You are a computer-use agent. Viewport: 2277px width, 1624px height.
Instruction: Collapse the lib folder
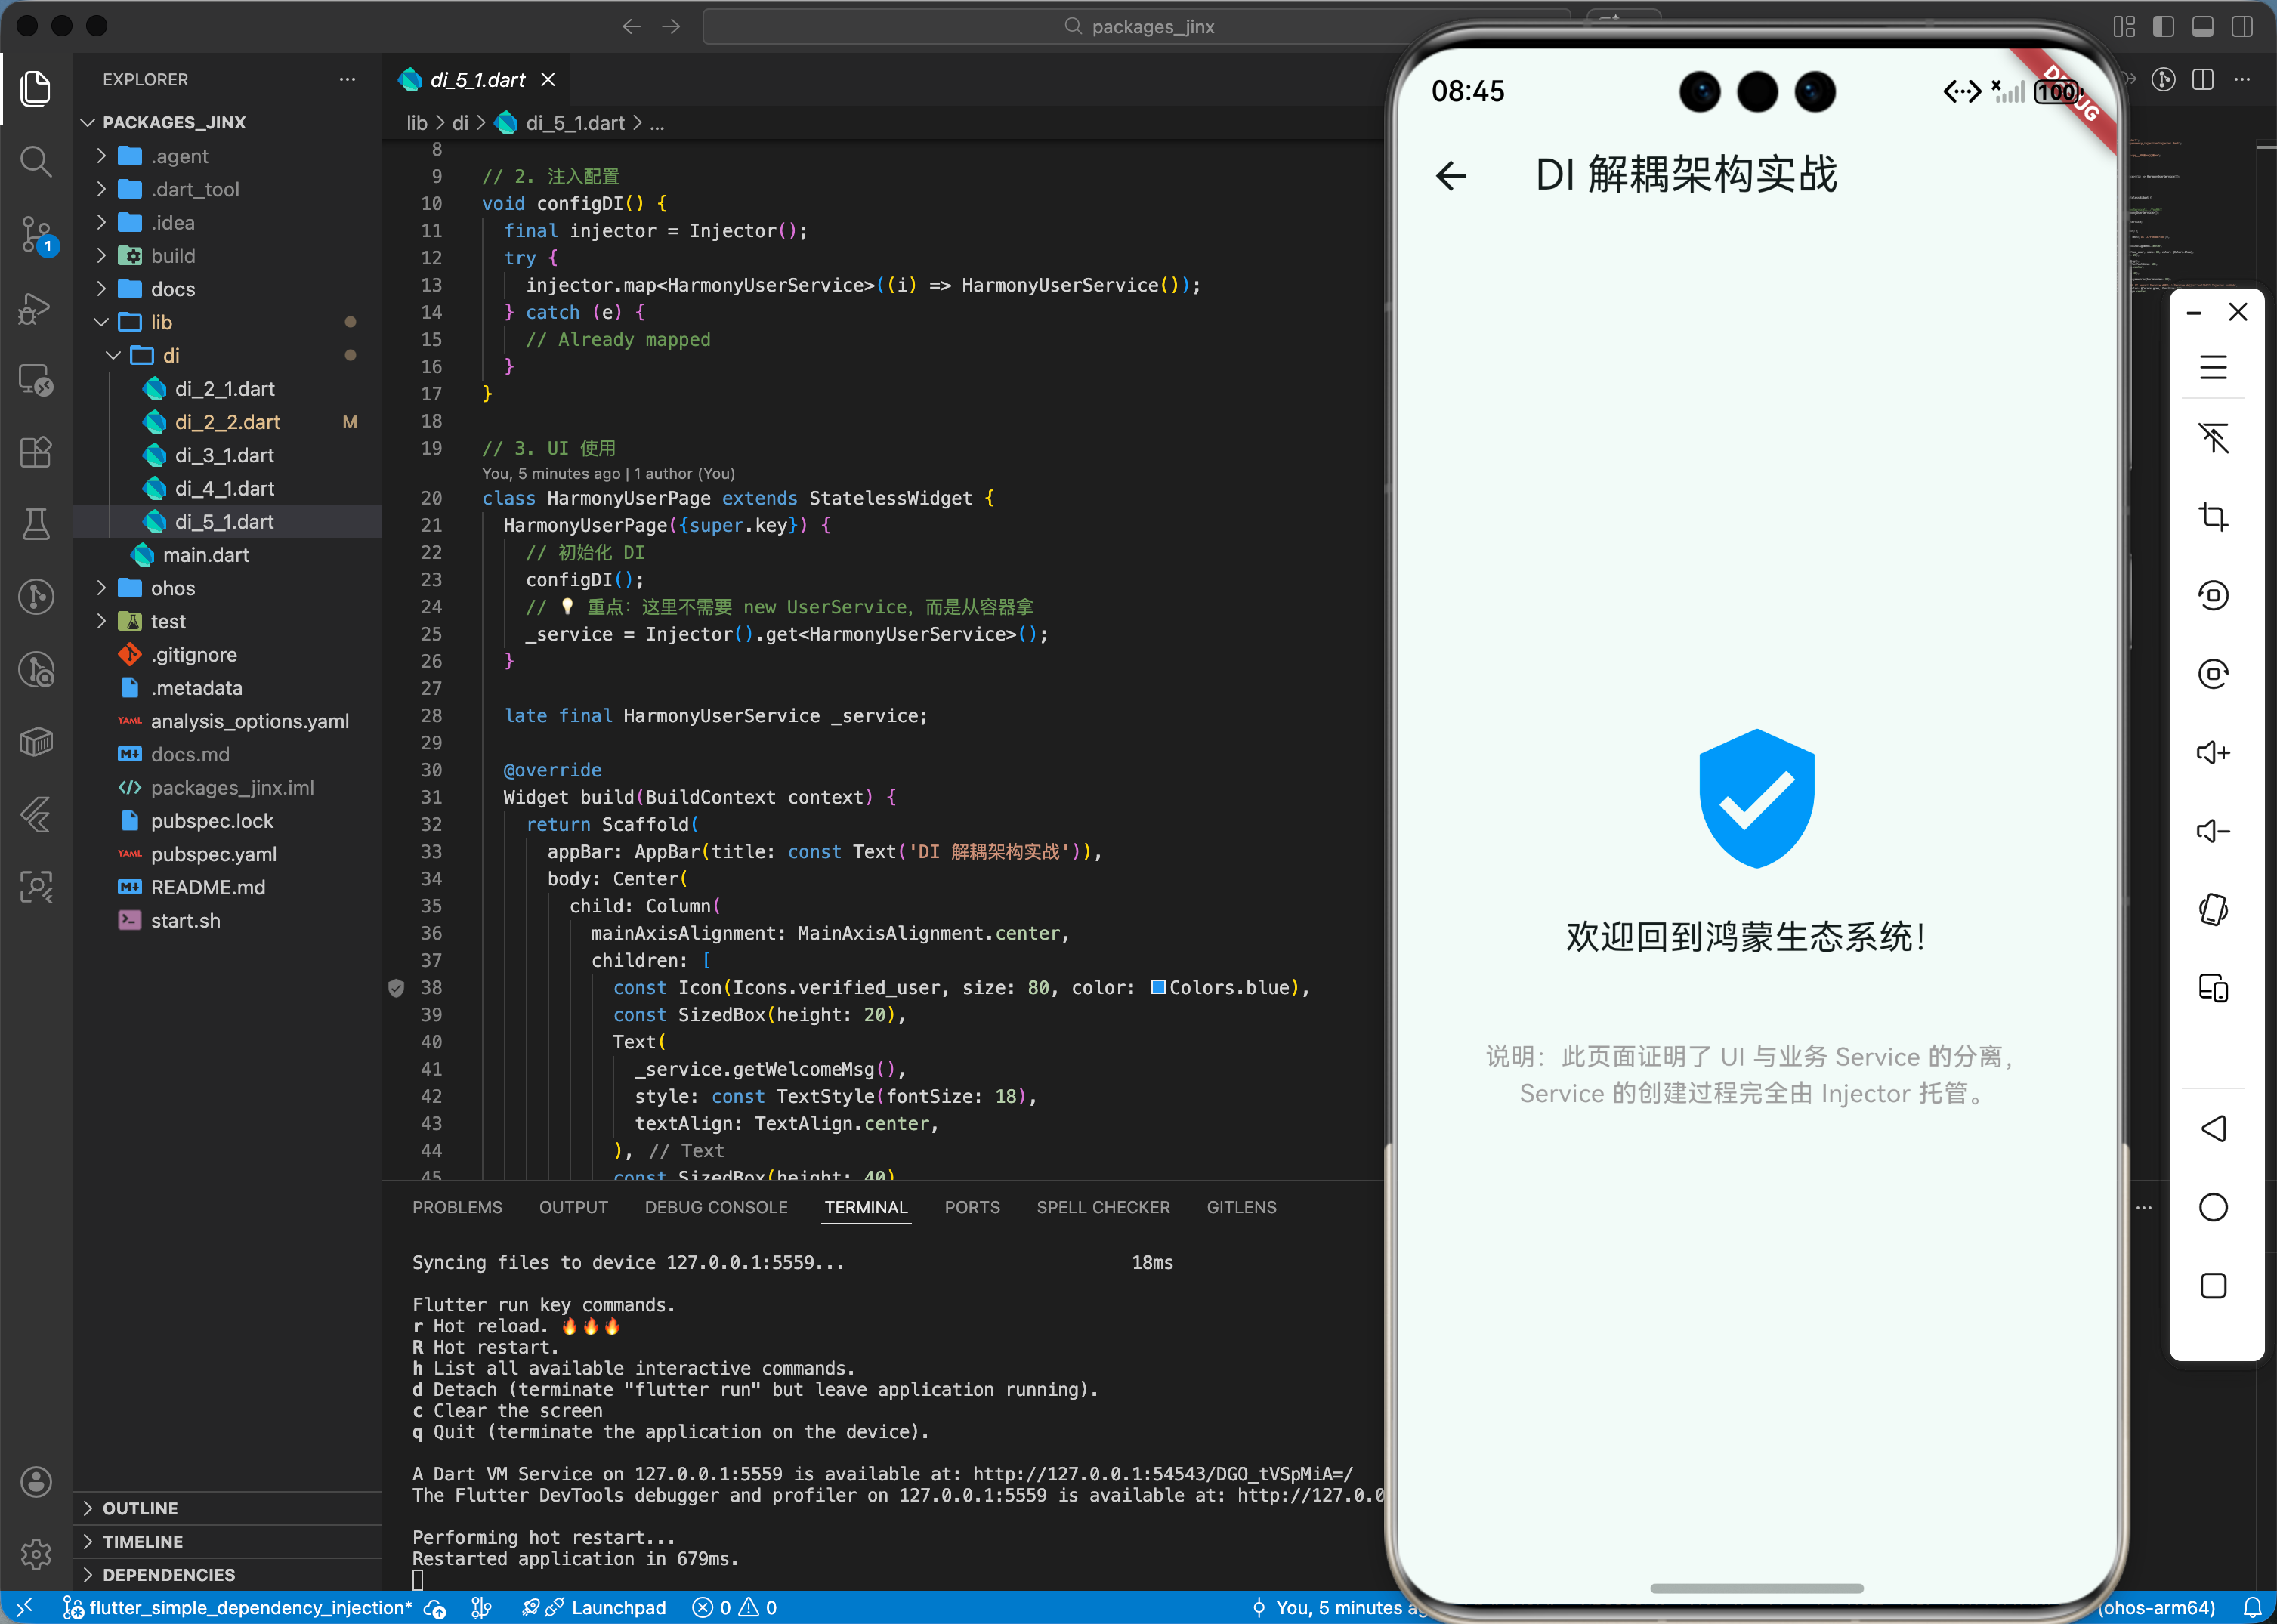click(160, 322)
